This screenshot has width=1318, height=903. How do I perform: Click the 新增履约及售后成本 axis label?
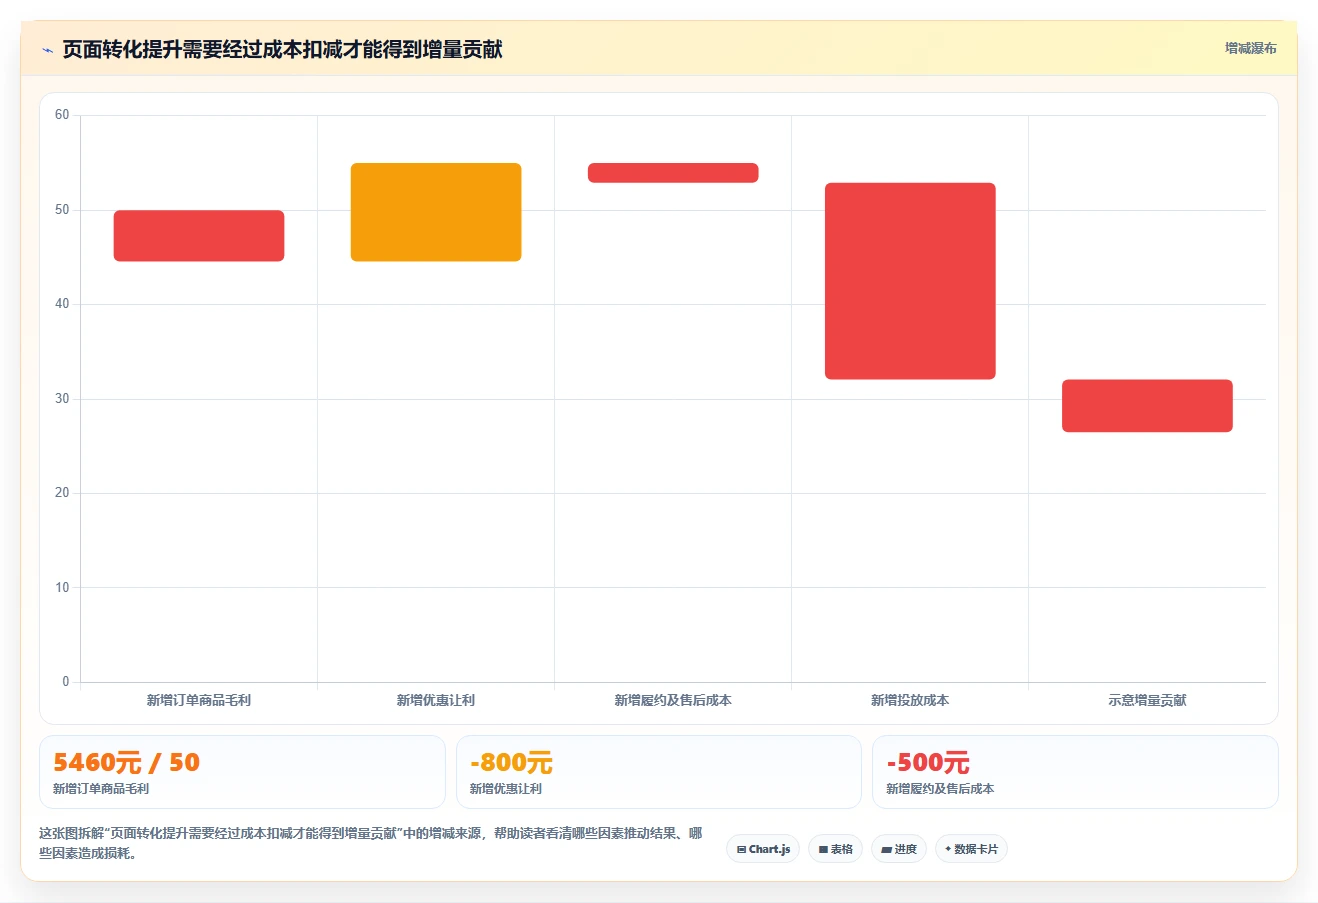(x=673, y=700)
